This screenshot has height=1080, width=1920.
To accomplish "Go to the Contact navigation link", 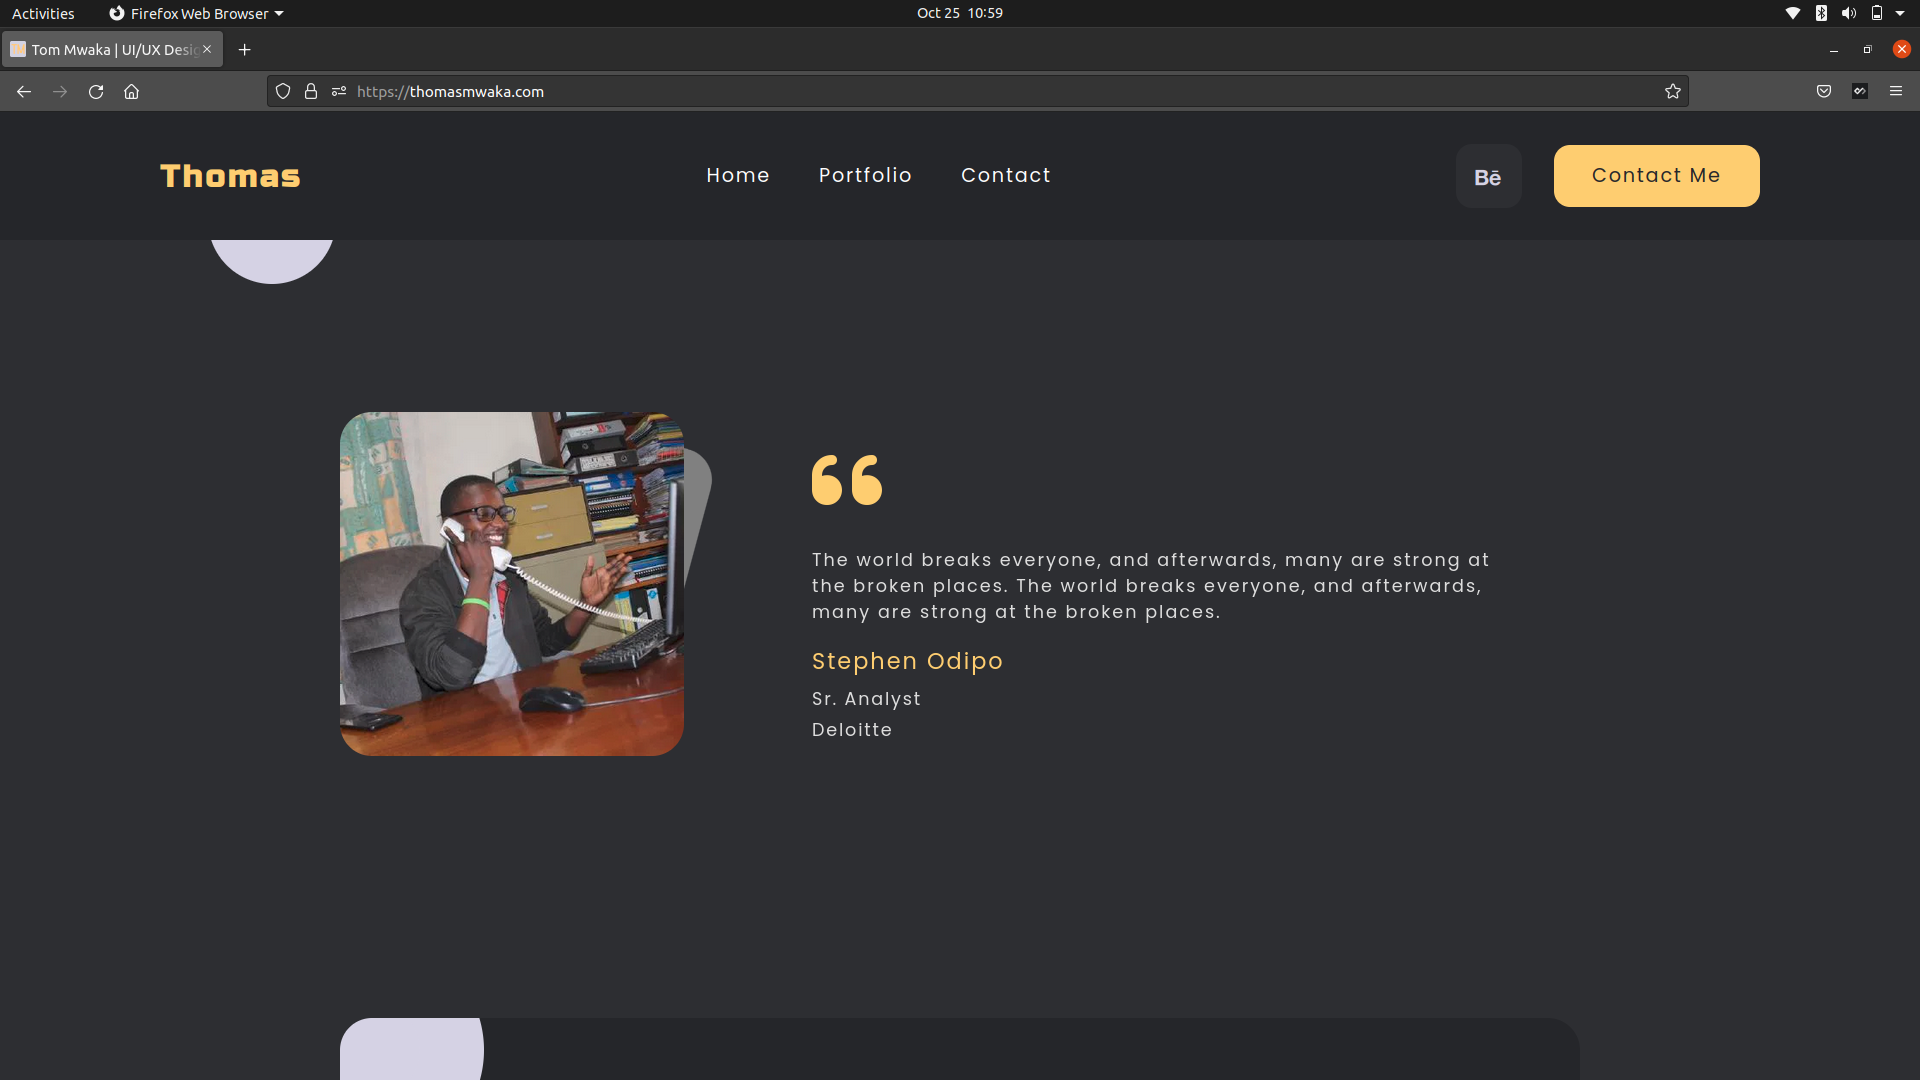I will click(x=1005, y=175).
